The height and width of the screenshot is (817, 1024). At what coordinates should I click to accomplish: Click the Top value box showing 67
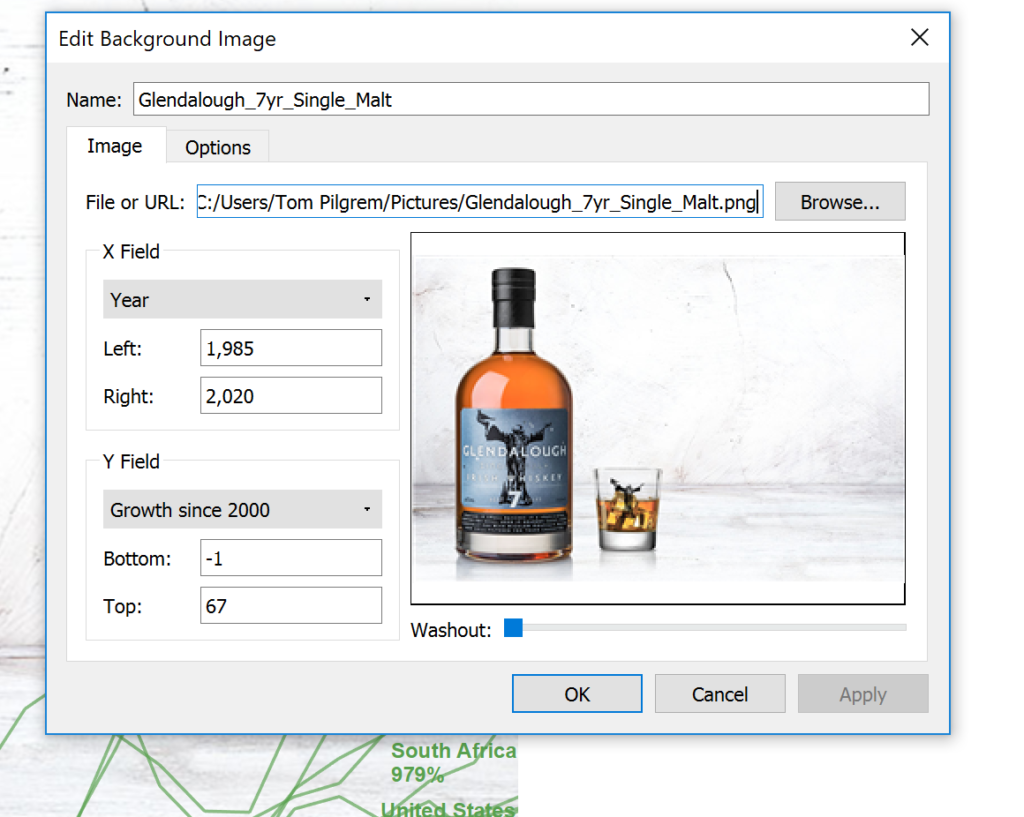290,605
